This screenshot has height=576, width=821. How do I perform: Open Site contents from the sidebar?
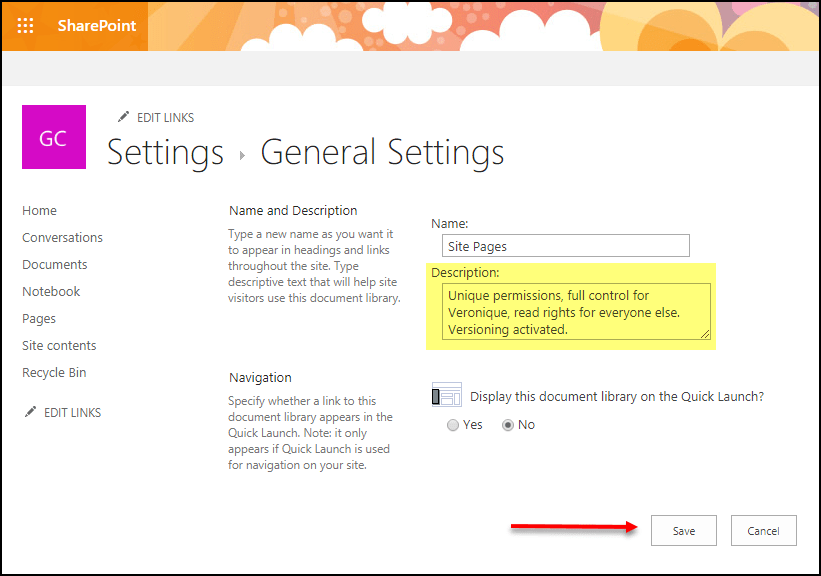(x=59, y=346)
